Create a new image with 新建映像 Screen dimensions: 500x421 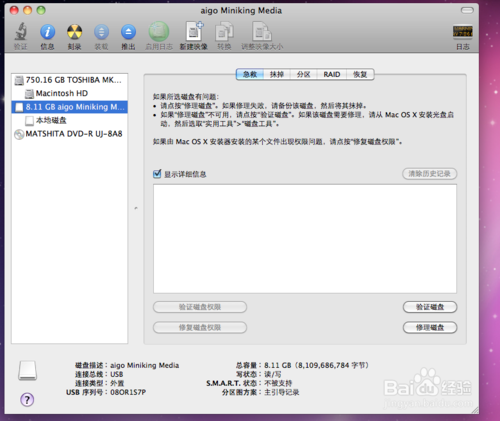[194, 31]
